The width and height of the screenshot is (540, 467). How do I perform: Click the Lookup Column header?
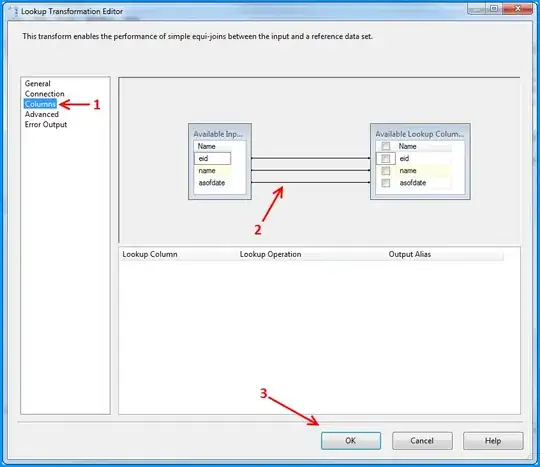tap(150, 254)
